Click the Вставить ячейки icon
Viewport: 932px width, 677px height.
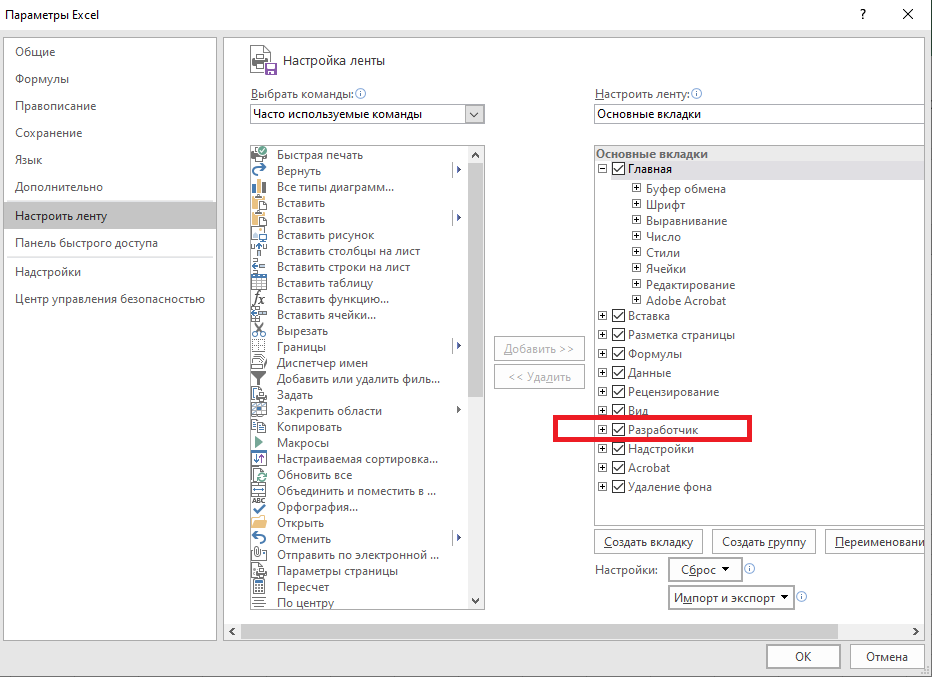[x=259, y=315]
